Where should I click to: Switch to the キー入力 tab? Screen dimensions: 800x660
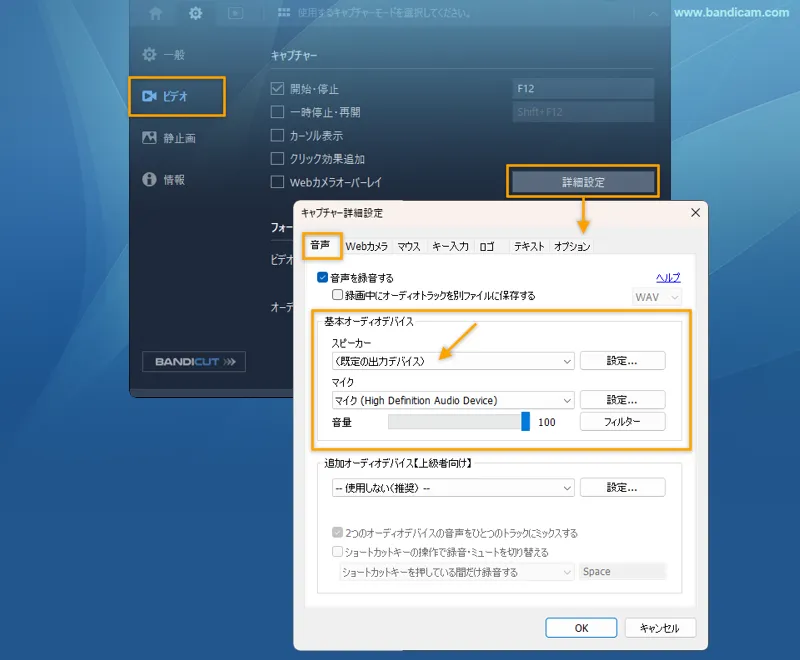point(450,246)
